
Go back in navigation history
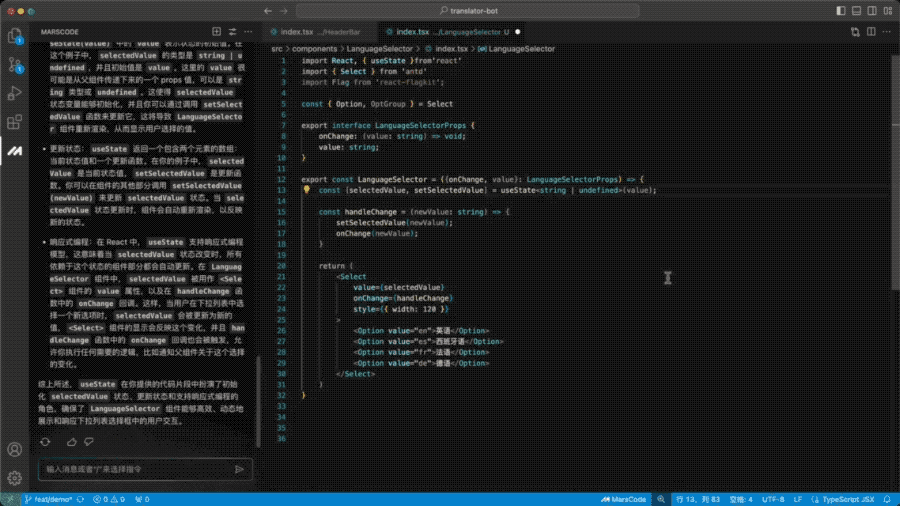(268, 10)
